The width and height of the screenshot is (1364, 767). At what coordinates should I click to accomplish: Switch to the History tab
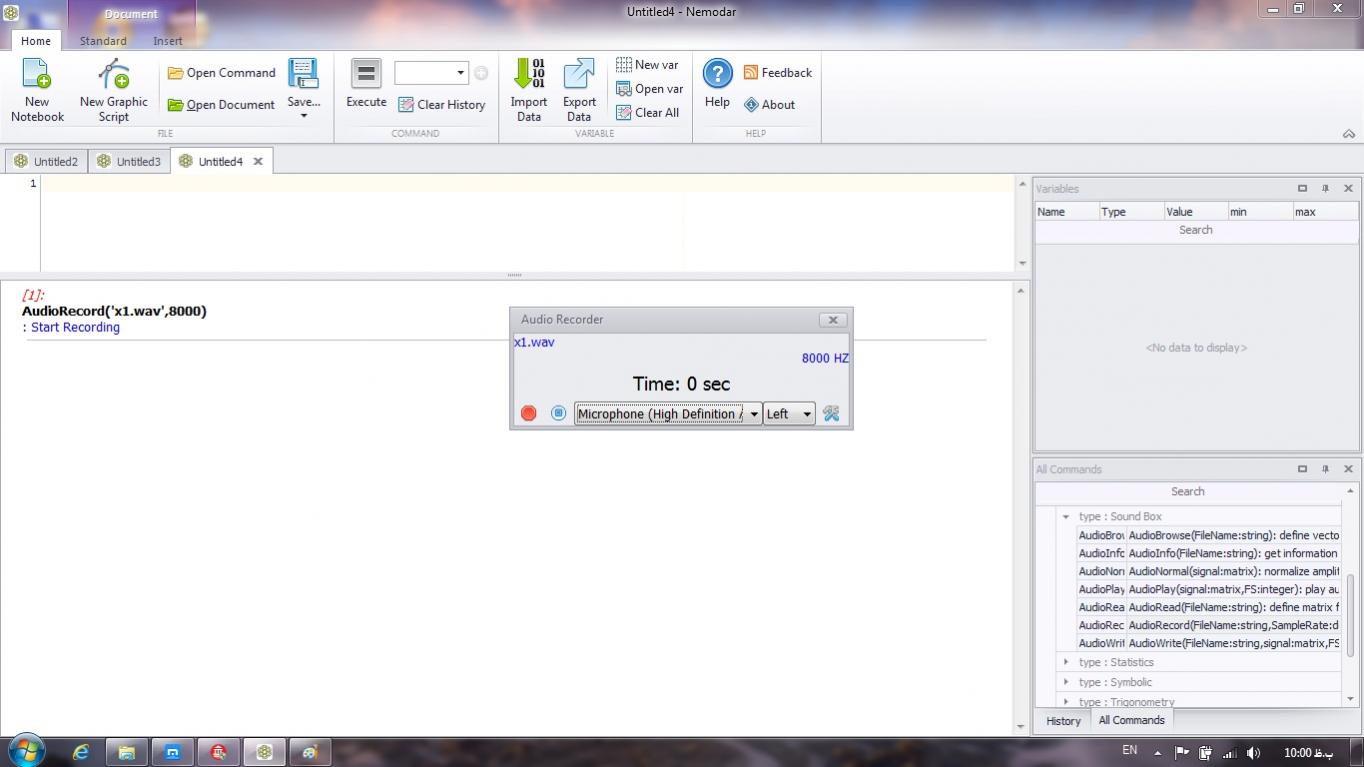[1063, 721]
